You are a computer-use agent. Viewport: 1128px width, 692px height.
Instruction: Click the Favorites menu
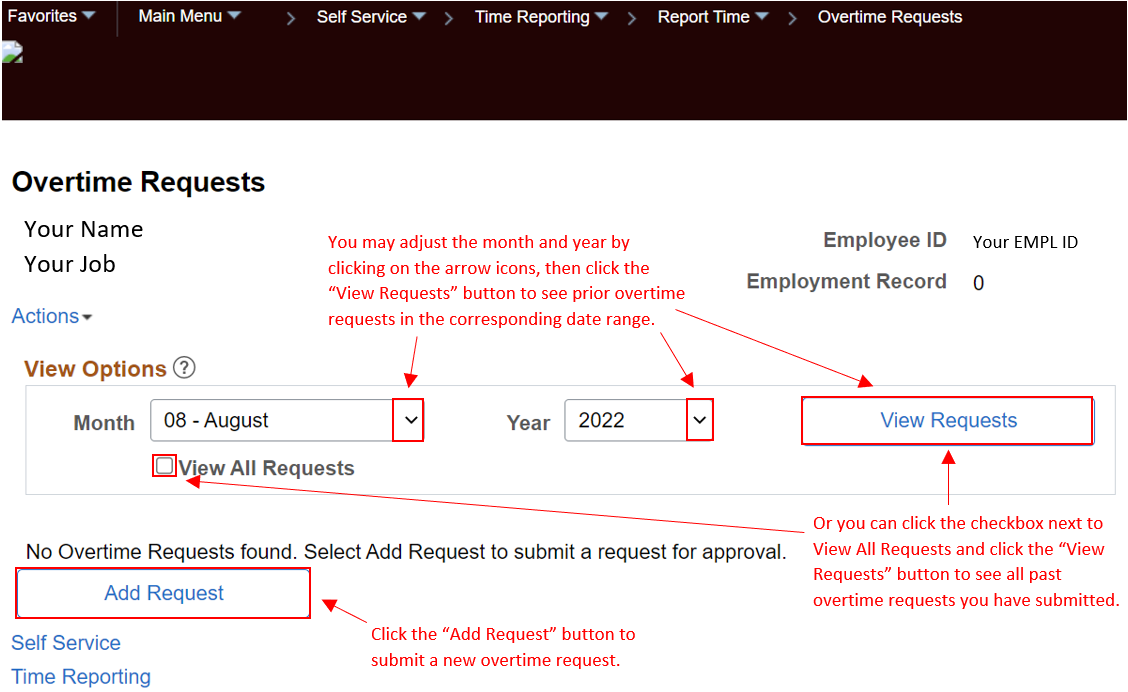[x=45, y=15]
